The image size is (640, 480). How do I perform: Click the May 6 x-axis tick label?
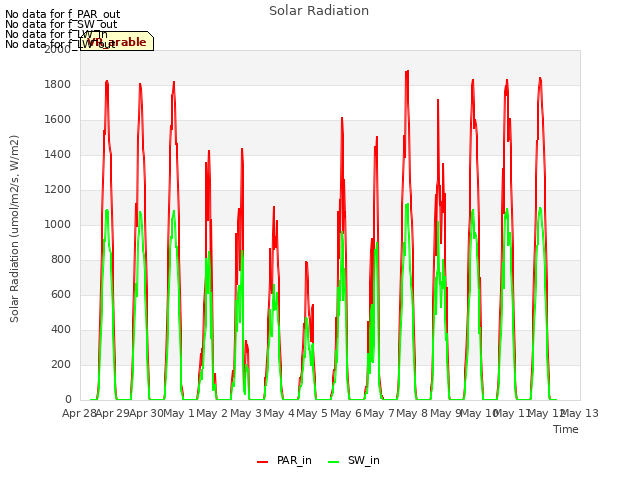[x=346, y=413]
